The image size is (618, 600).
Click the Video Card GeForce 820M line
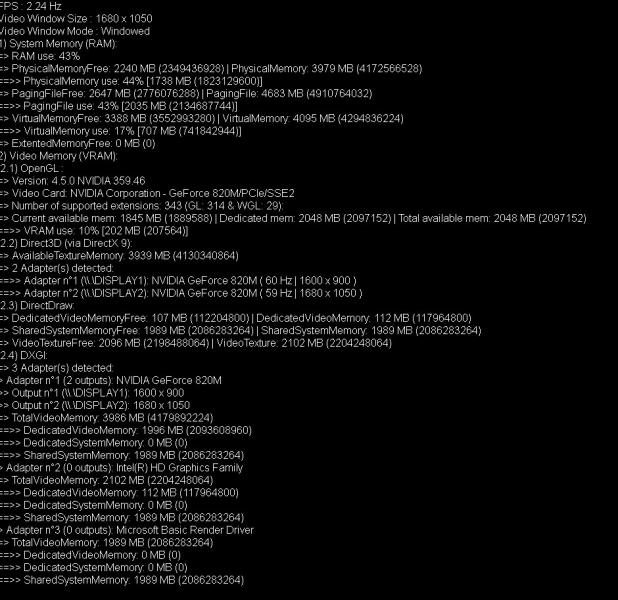[147, 194]
